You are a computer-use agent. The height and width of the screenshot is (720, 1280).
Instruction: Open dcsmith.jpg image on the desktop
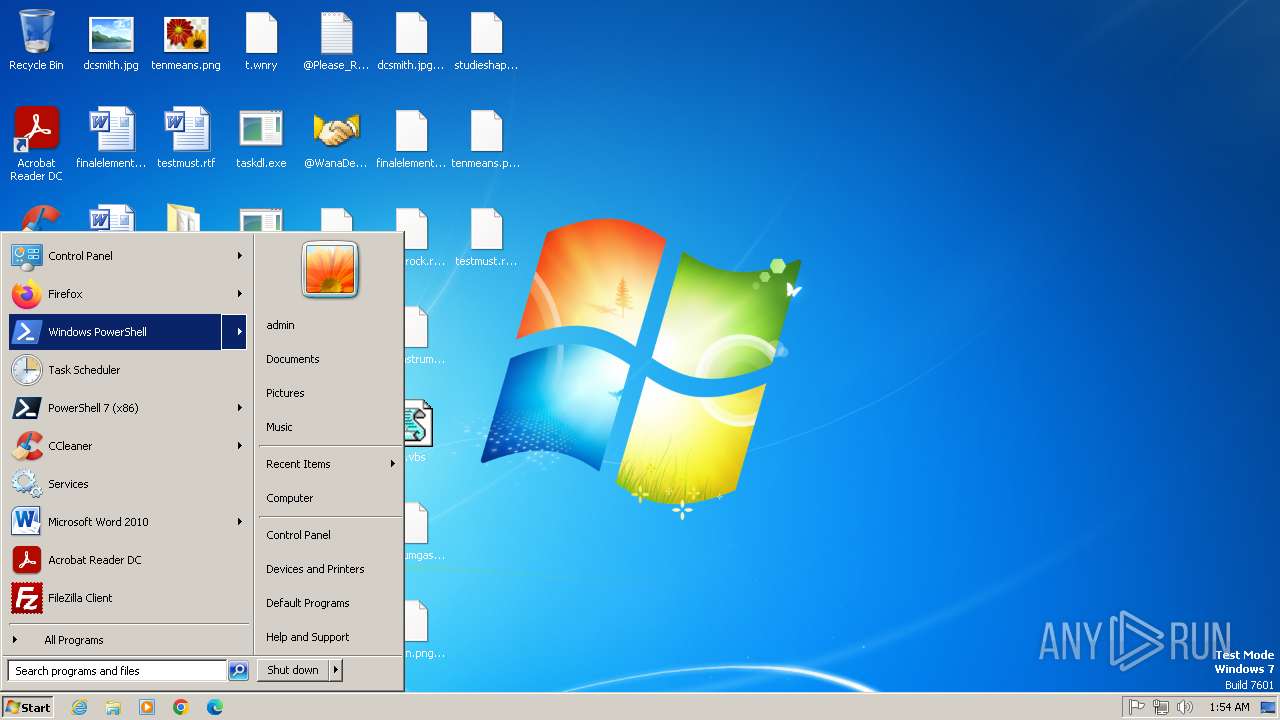coord(111,41)
